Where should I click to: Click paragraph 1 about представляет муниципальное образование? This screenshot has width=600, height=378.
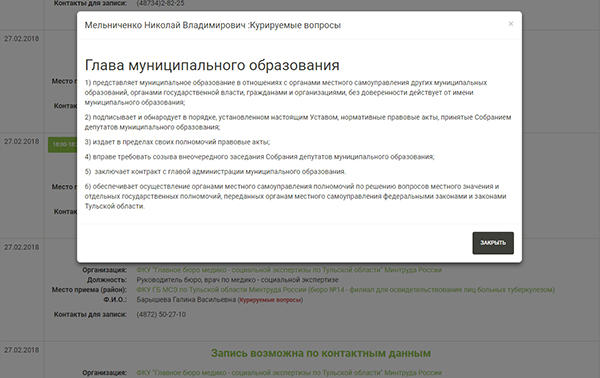286,93
